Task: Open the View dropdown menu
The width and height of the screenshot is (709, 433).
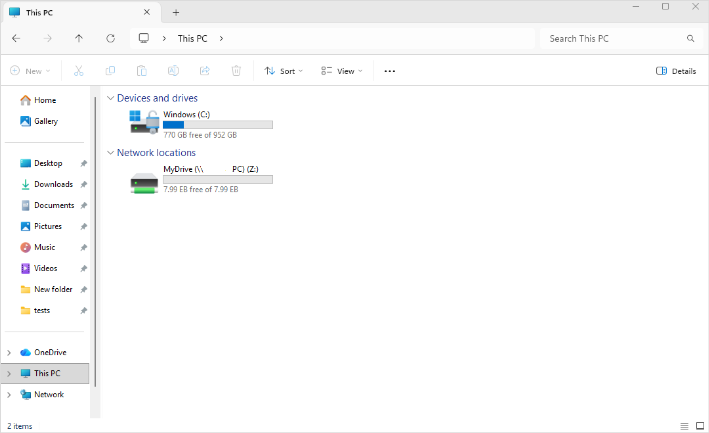Action: (341, 71)
